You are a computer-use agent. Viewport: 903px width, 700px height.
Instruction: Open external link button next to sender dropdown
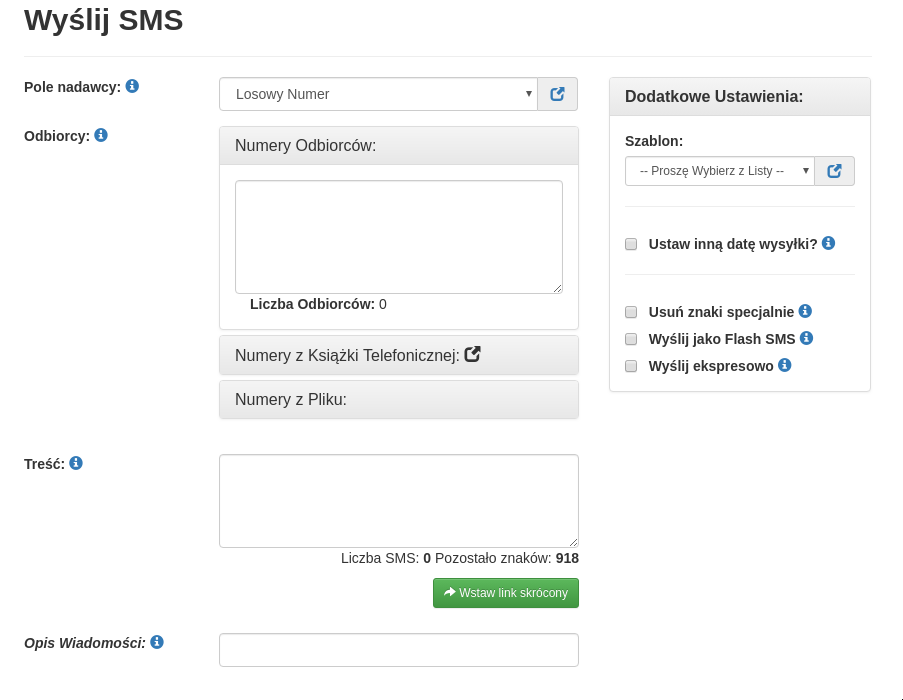[557, 94]
